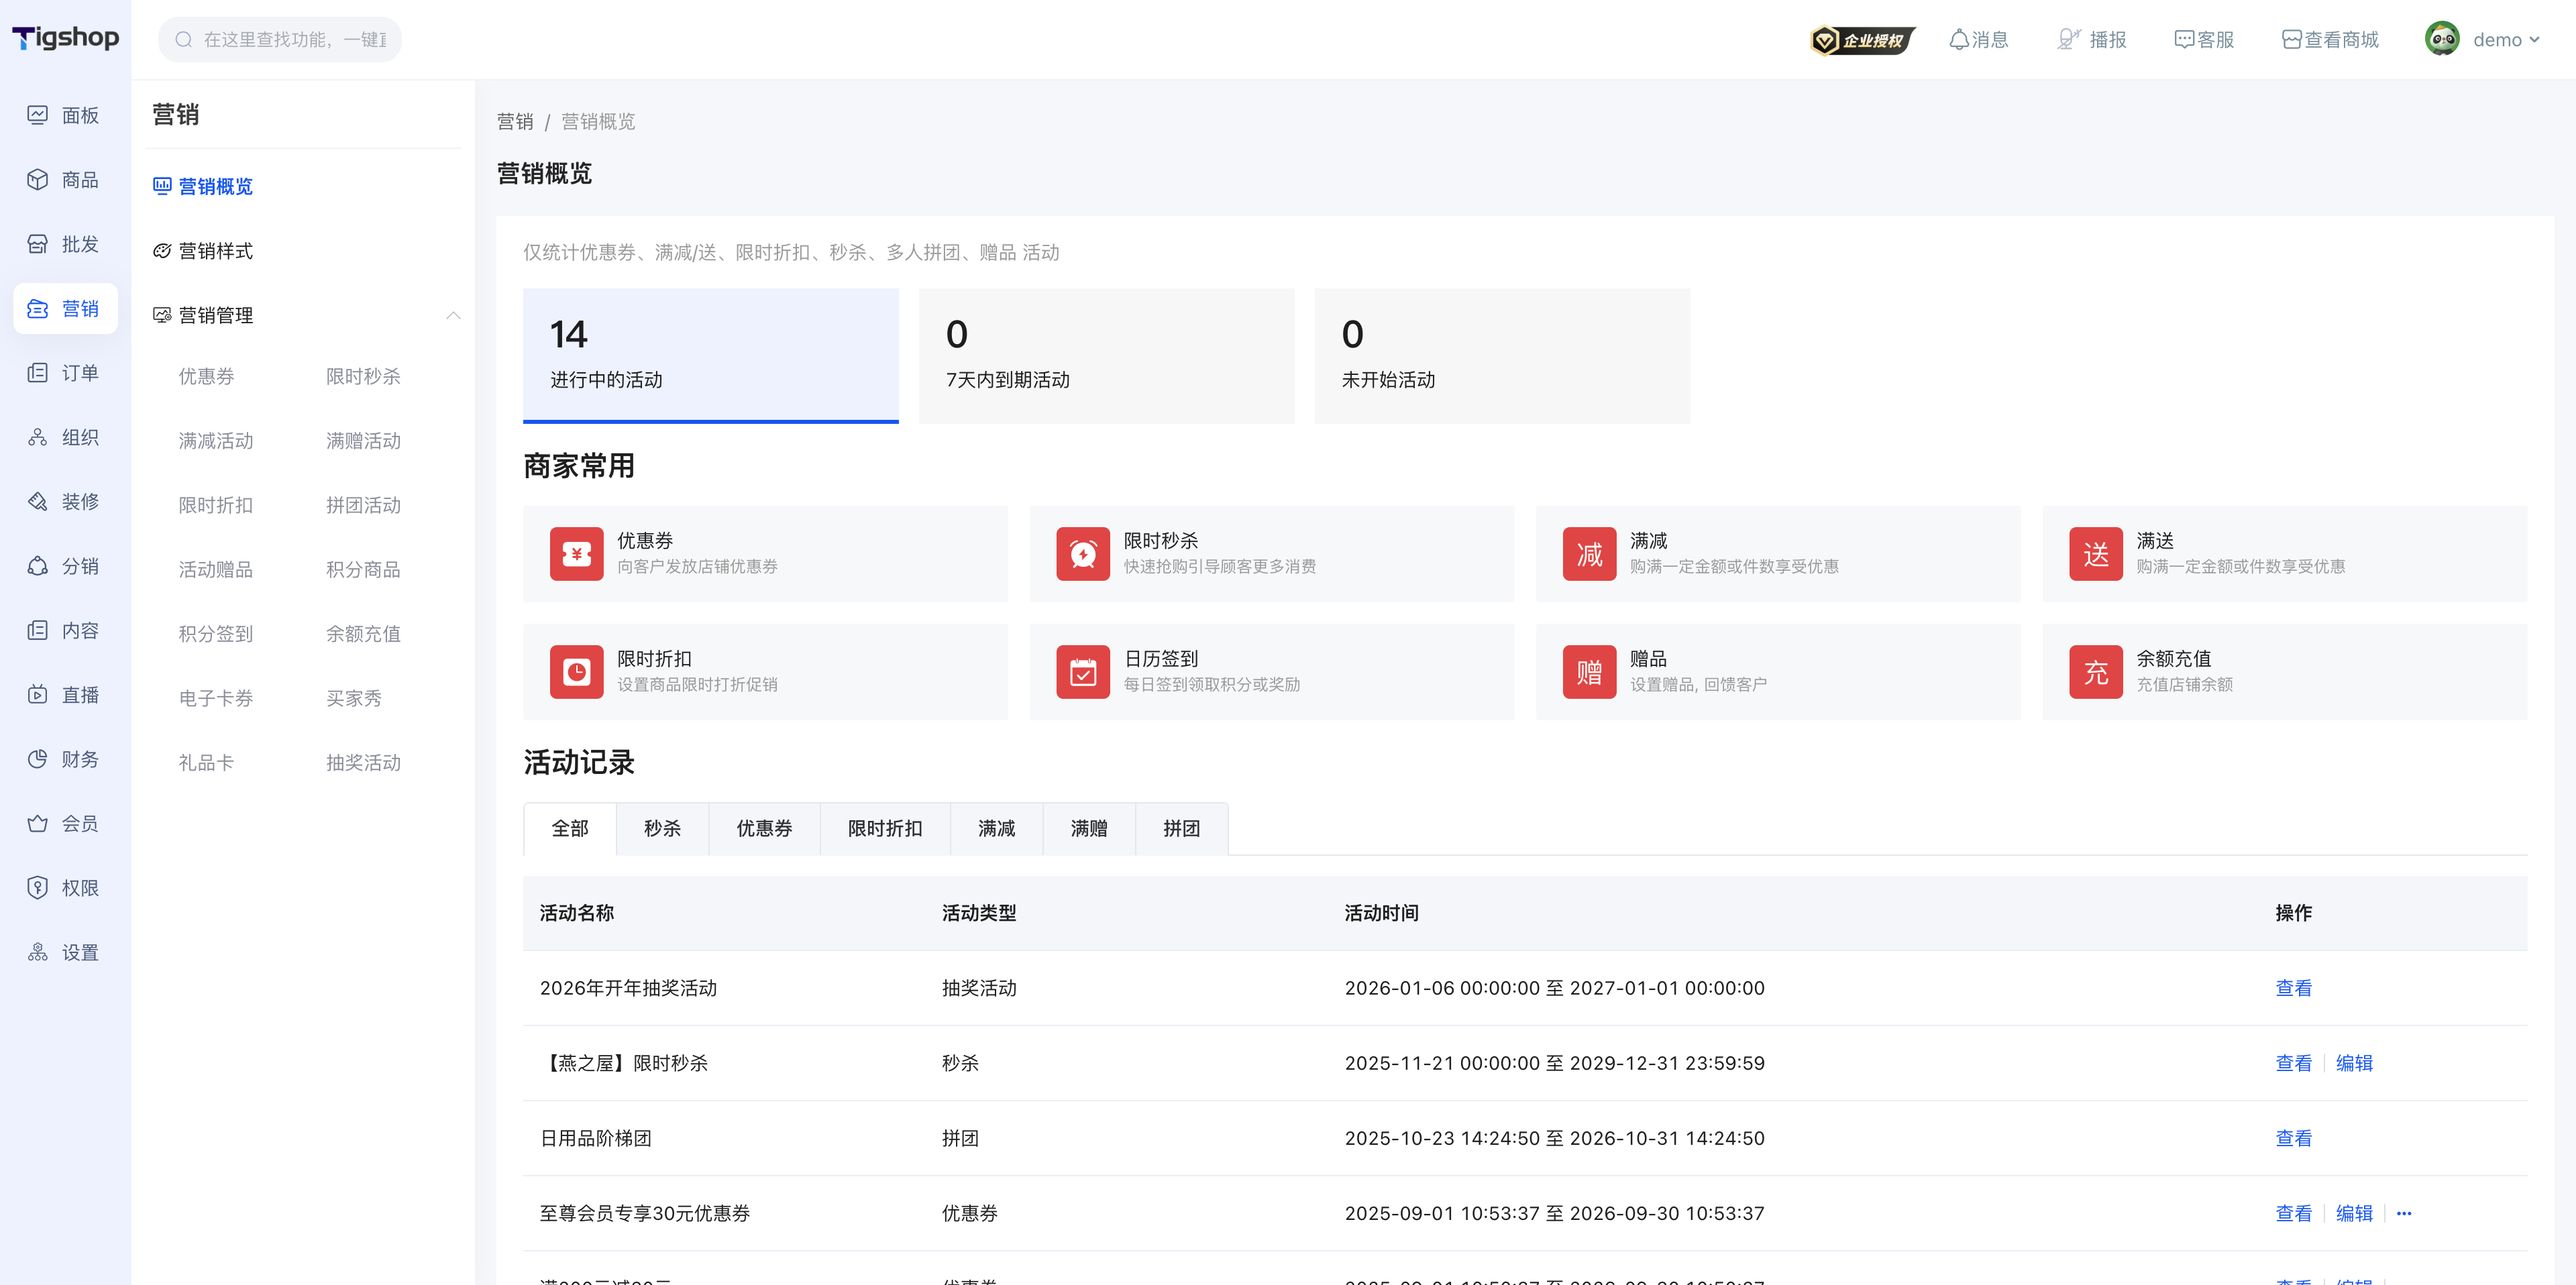Collapse the 营销管理 submenu chevron
The width and height of the screenshot is (2576, 1285).
pos(453,315)
